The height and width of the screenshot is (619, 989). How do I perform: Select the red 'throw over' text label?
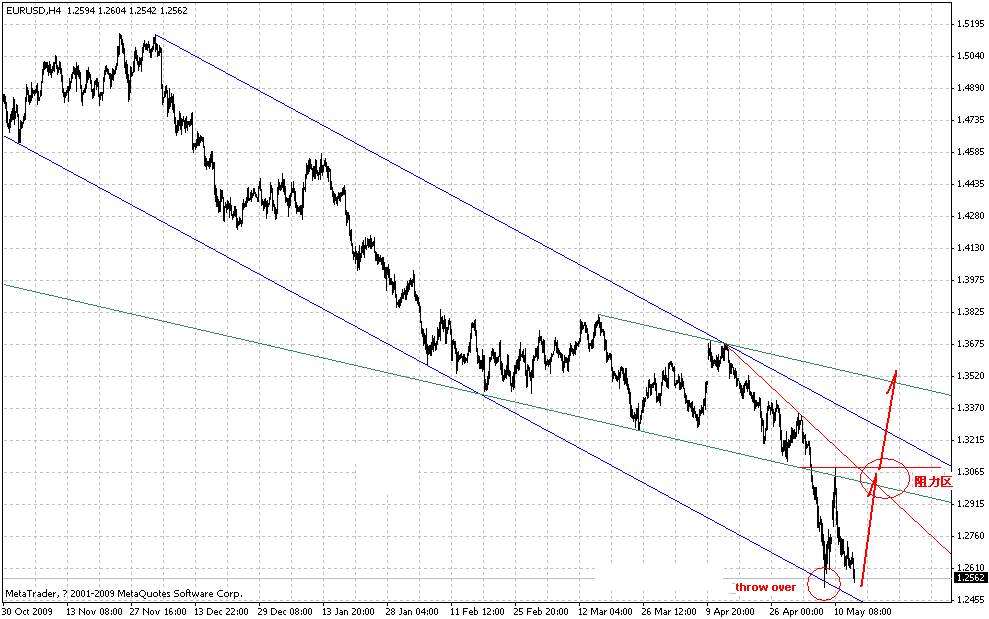(x=766, y=587)
